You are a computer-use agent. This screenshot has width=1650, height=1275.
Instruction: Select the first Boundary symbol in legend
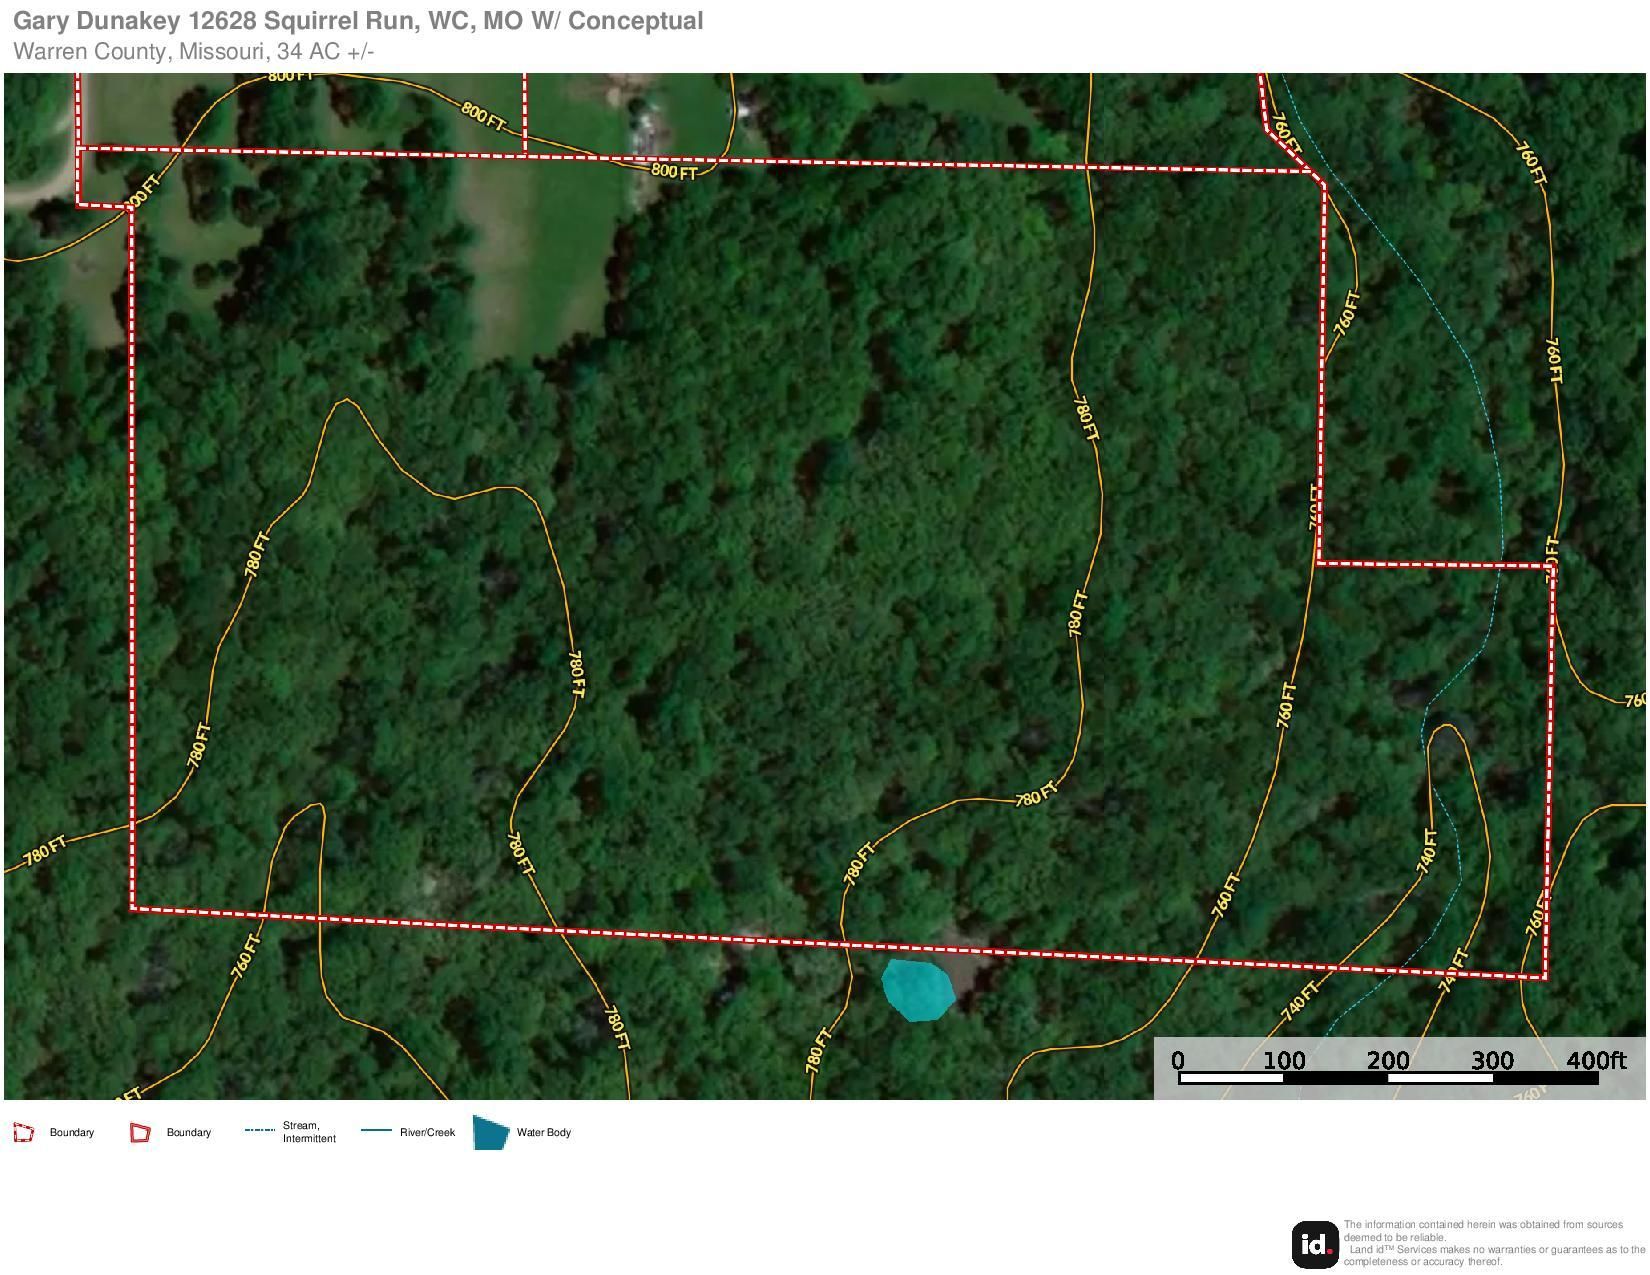22,1133
